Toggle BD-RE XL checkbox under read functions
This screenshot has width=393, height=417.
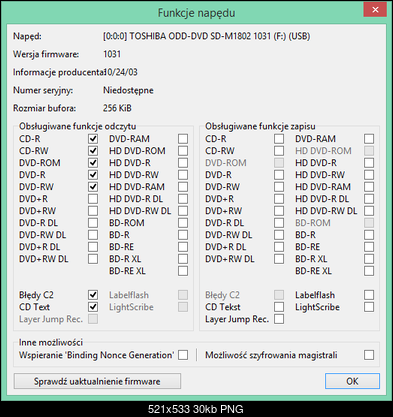click(x=183, y=271)
